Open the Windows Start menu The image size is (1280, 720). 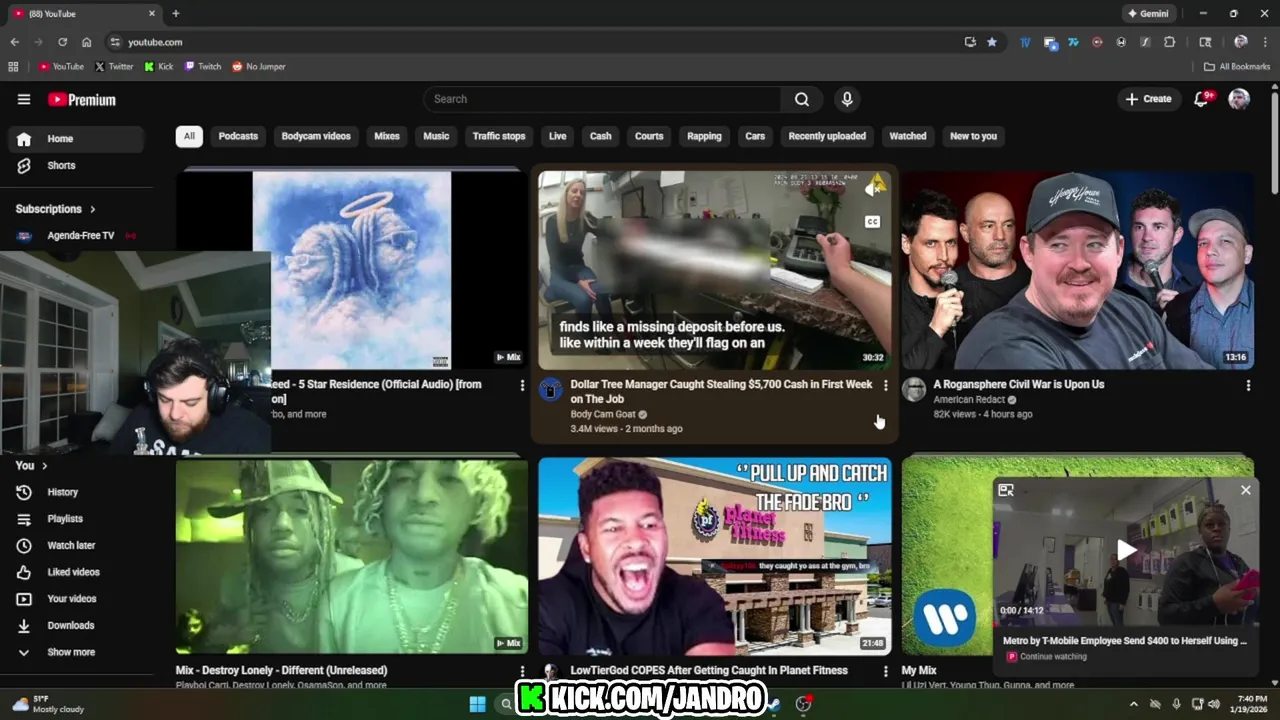tap(477, 704)
